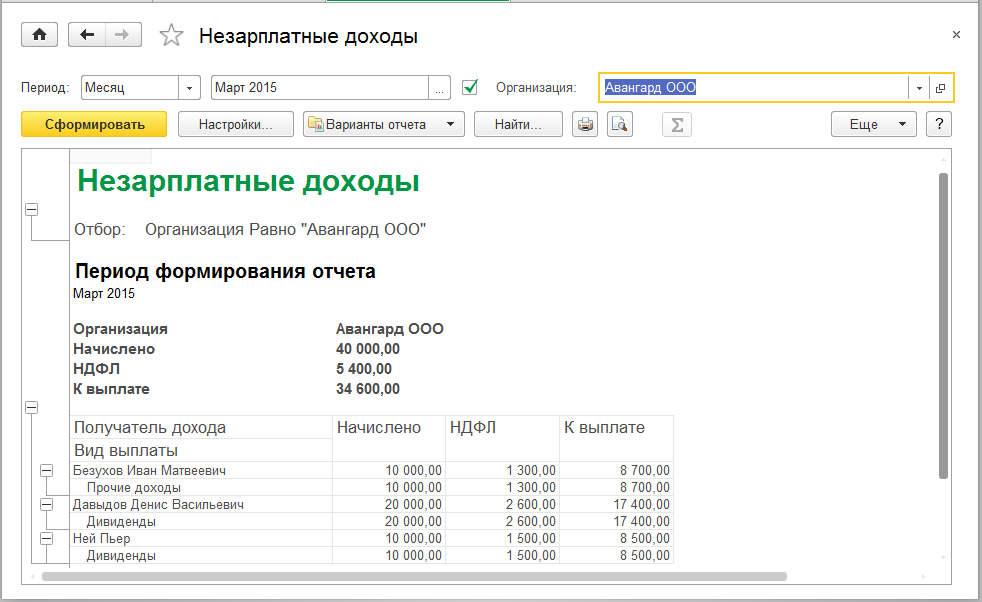The image size is (982, 602).
Task: Open help with question mark button
Action: click(938, 124)
